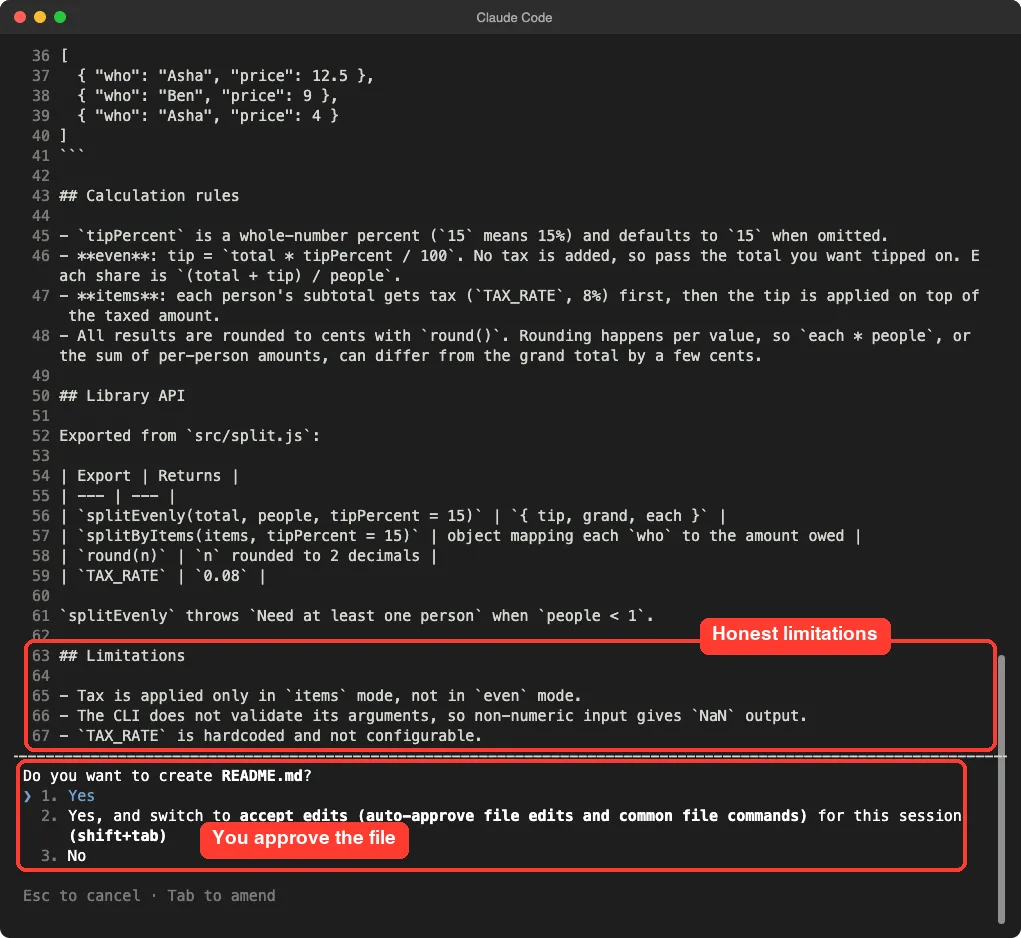This screenshot has height=938, width=1021.
Task: Click the '`round(n)`' table row
Action: (x=248, y=555)
